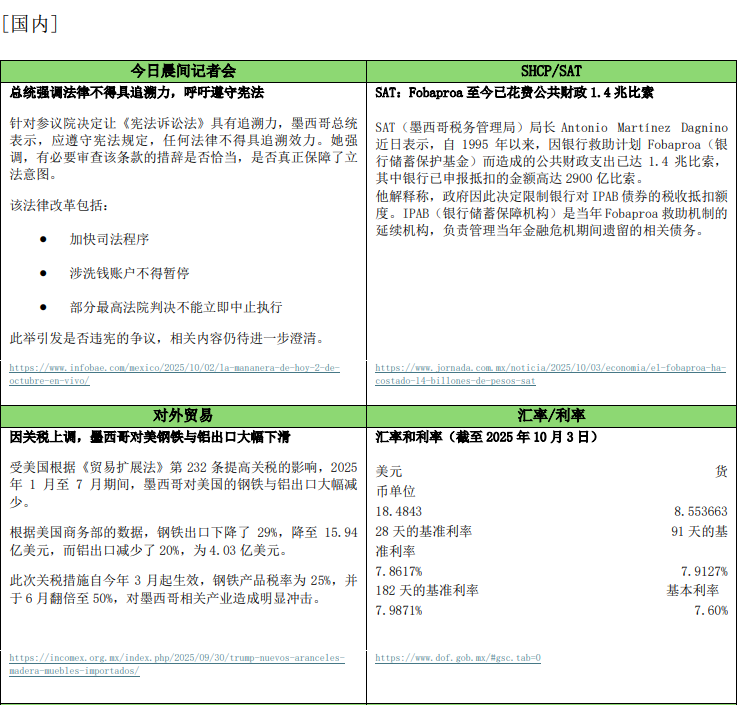Click the bullet item "加快司法程序"

109,240
